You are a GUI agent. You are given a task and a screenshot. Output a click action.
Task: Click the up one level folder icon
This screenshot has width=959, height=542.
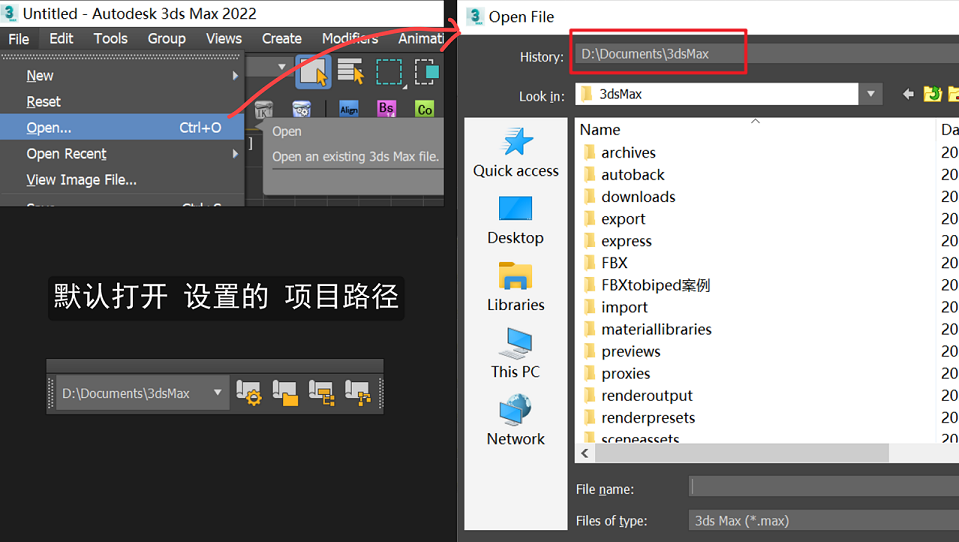pos(932,94)
